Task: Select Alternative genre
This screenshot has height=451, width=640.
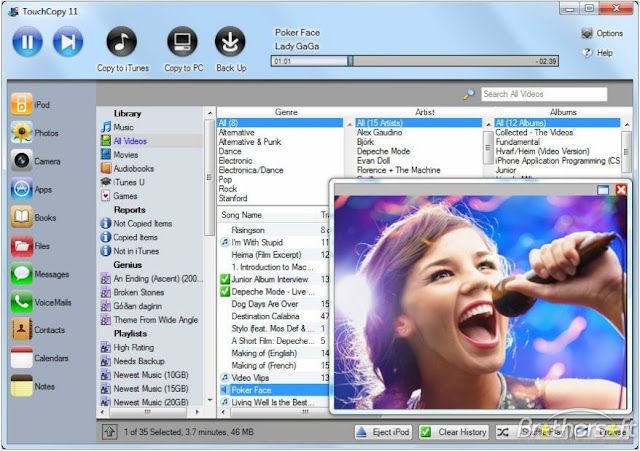Action: 236,132
